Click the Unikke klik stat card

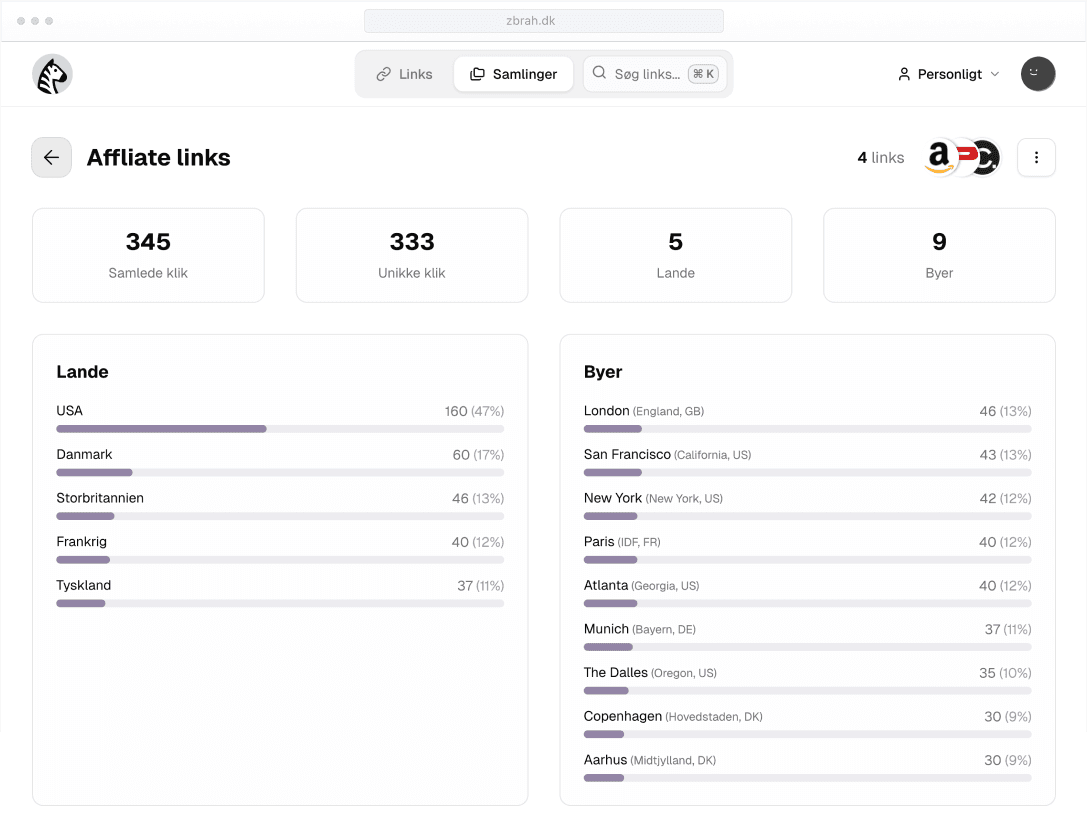(412, 255)
